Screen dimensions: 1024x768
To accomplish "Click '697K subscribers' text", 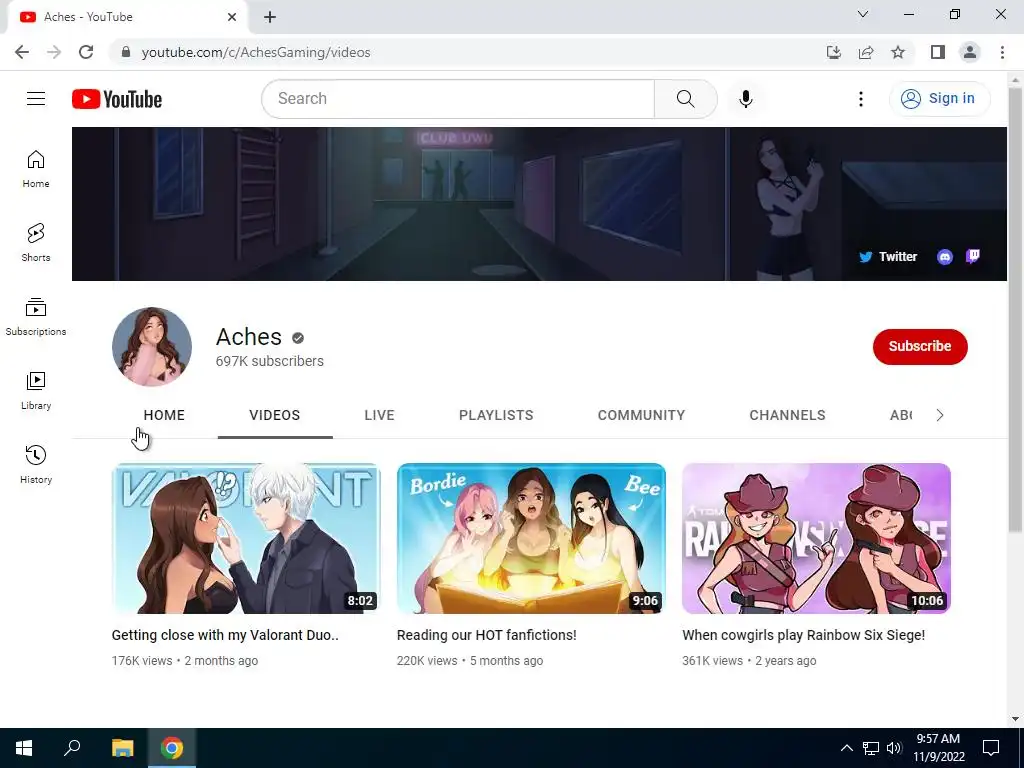I will click(x=270, y=361).
